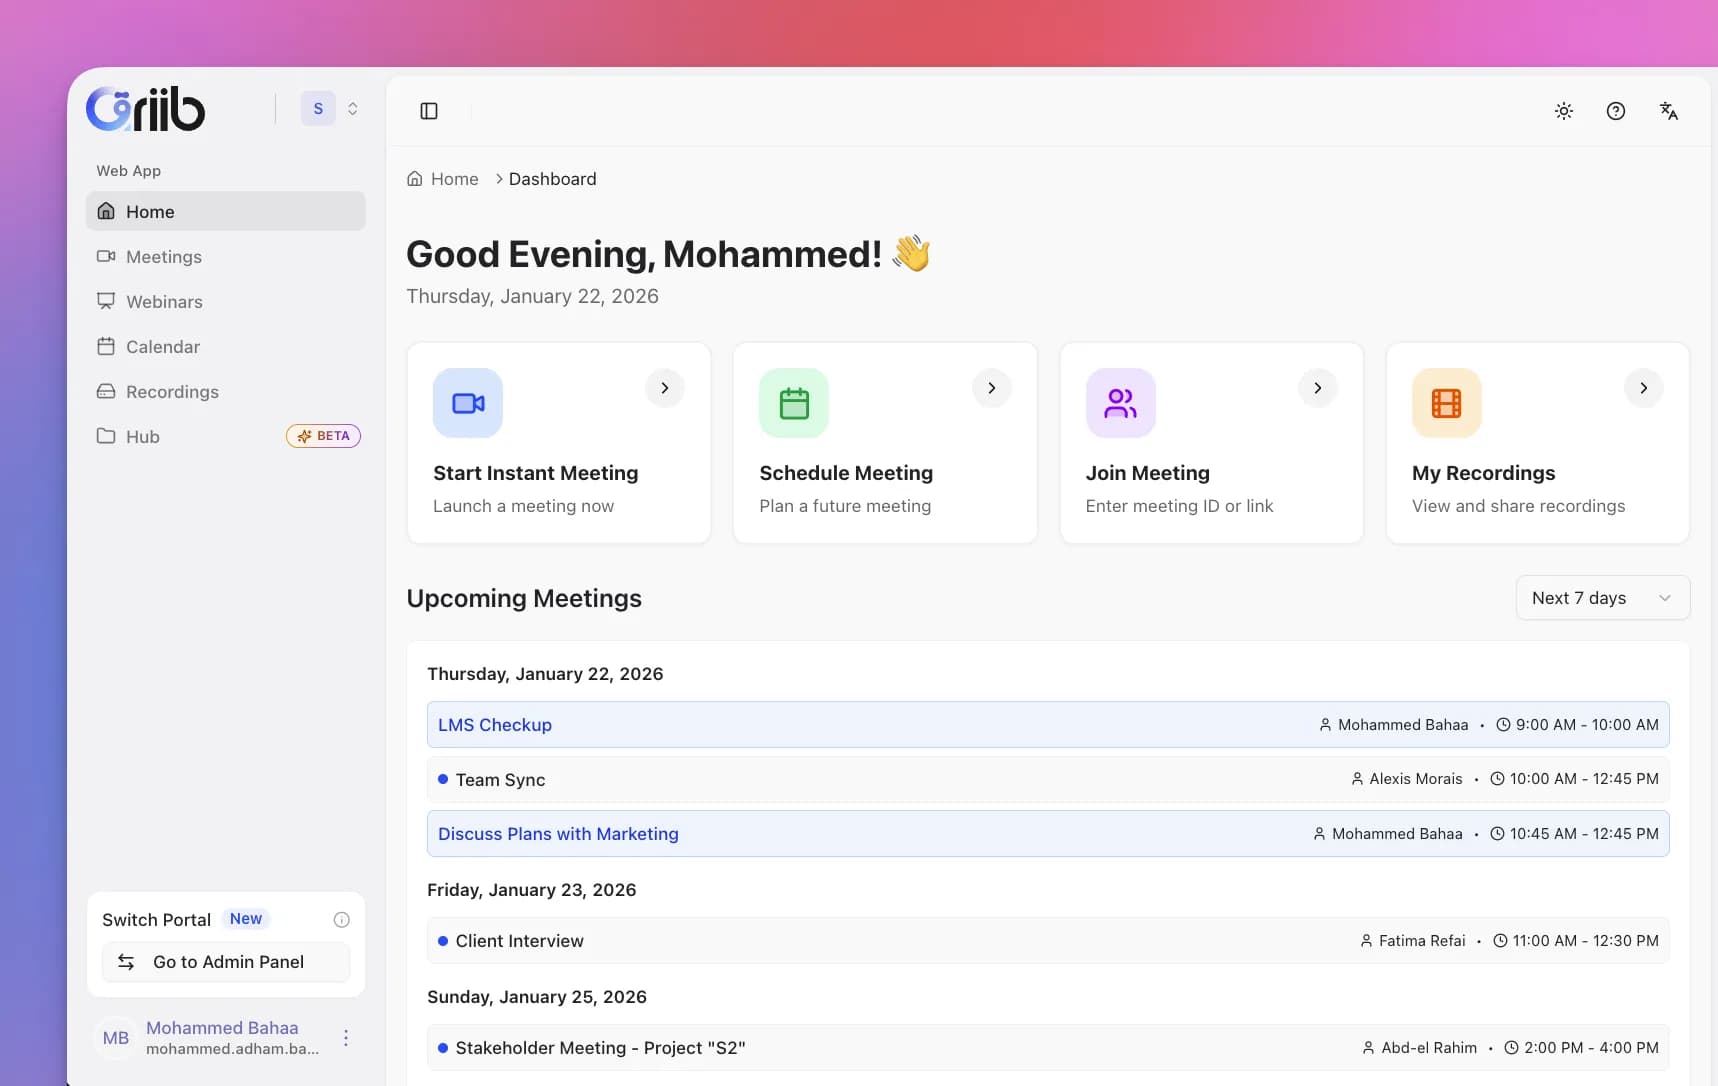
Task: Open the LMS Checkup meeting
Action: click(x=494, y=724)
